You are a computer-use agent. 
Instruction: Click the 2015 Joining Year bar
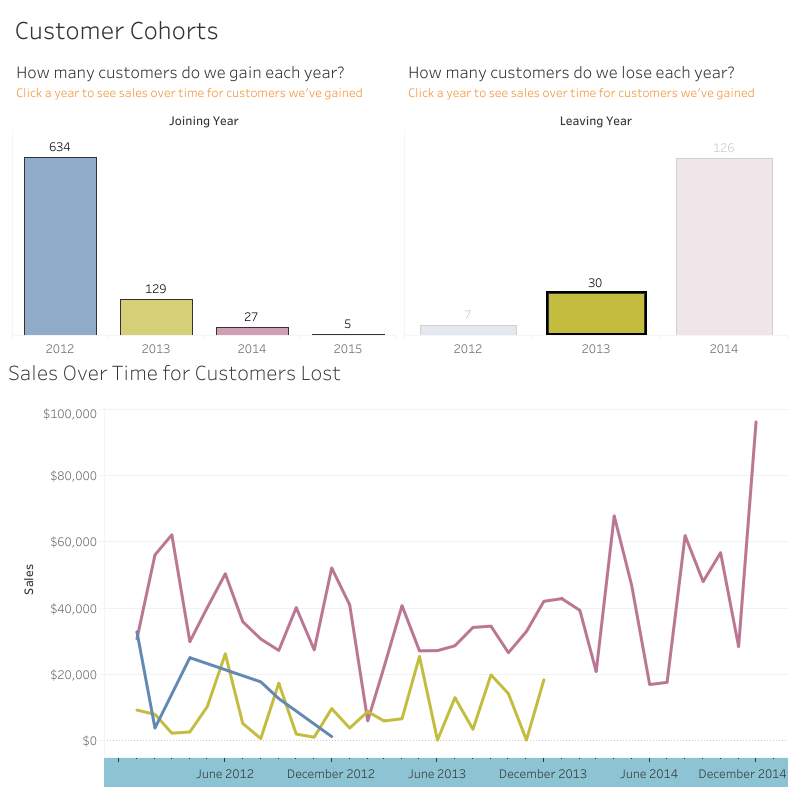pyautogui.click(x=348, y=334)
